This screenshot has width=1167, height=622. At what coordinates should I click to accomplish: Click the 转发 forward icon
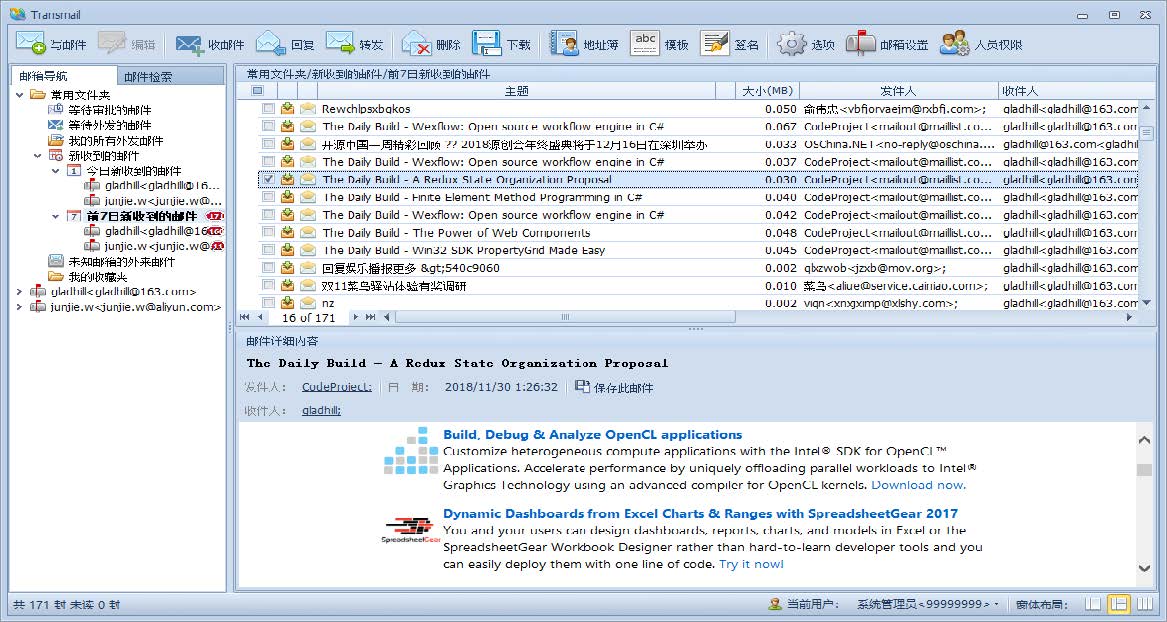click(340, 44)
